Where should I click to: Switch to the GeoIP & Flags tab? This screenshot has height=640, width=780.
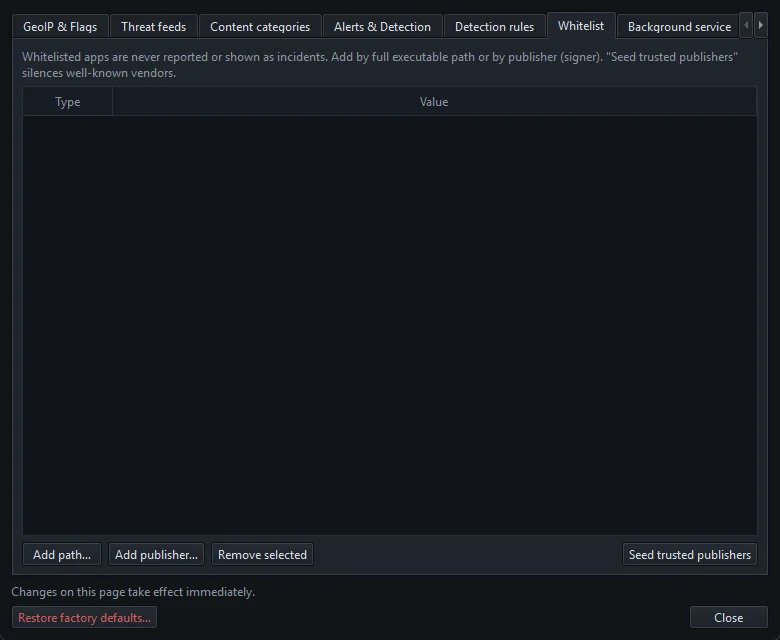[60, 26]
